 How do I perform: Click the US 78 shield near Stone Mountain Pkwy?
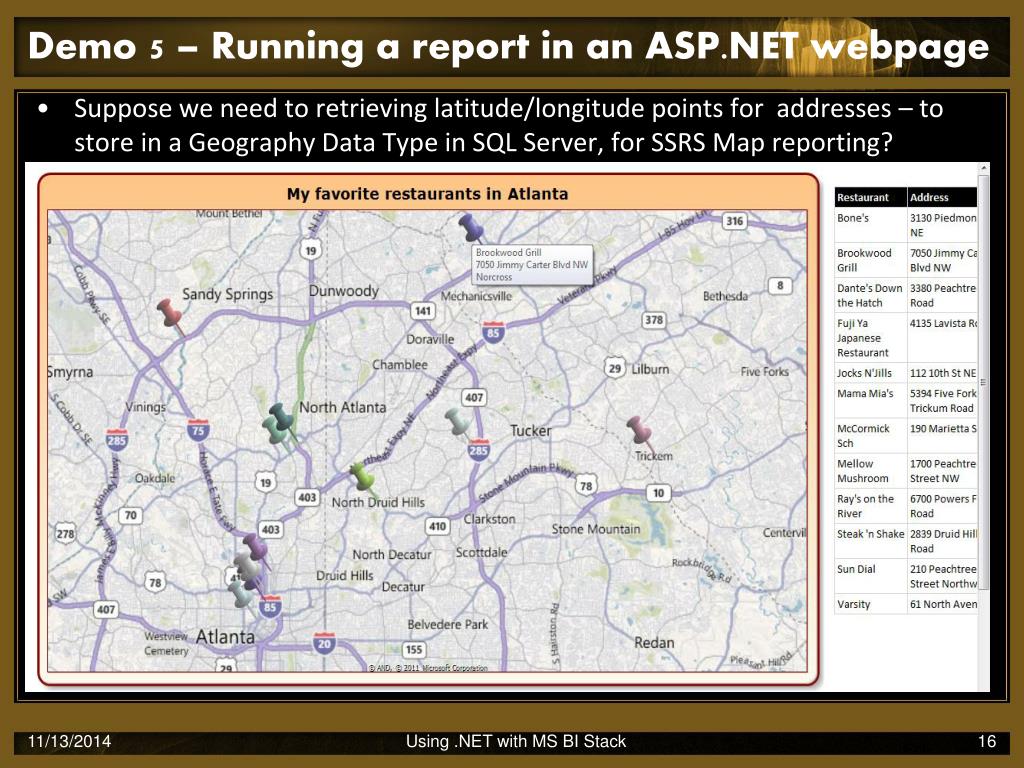(586, 485)
